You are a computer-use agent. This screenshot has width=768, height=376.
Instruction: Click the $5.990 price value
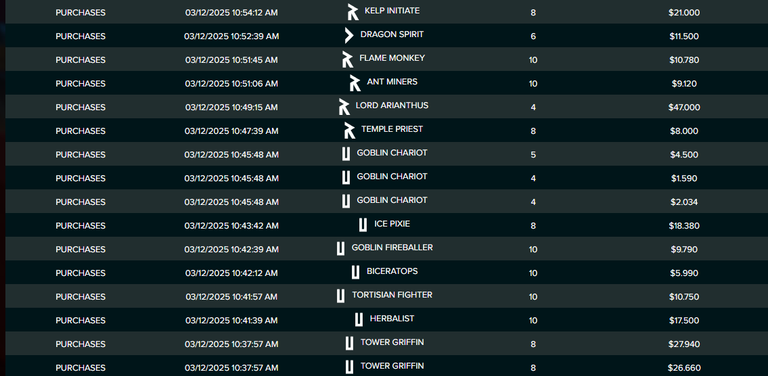(x=684, y=273)
